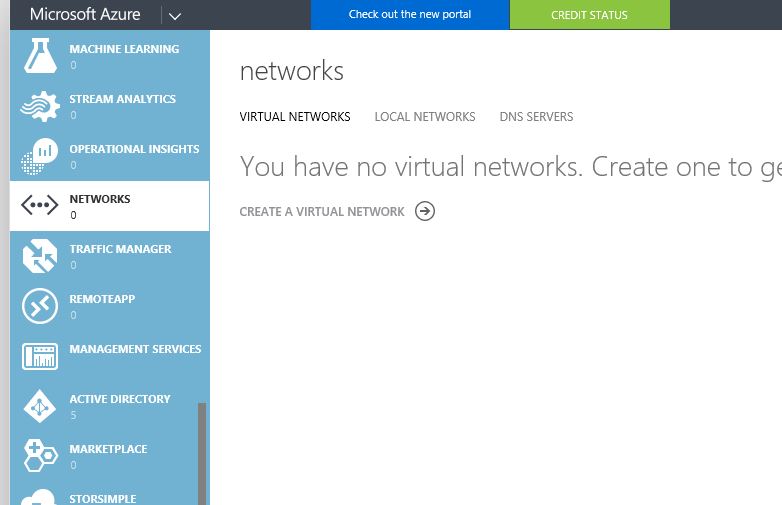The width and height of the screenshot is (782, 505).
Task: Select Marketplace in sidebar
Action: 108,449
